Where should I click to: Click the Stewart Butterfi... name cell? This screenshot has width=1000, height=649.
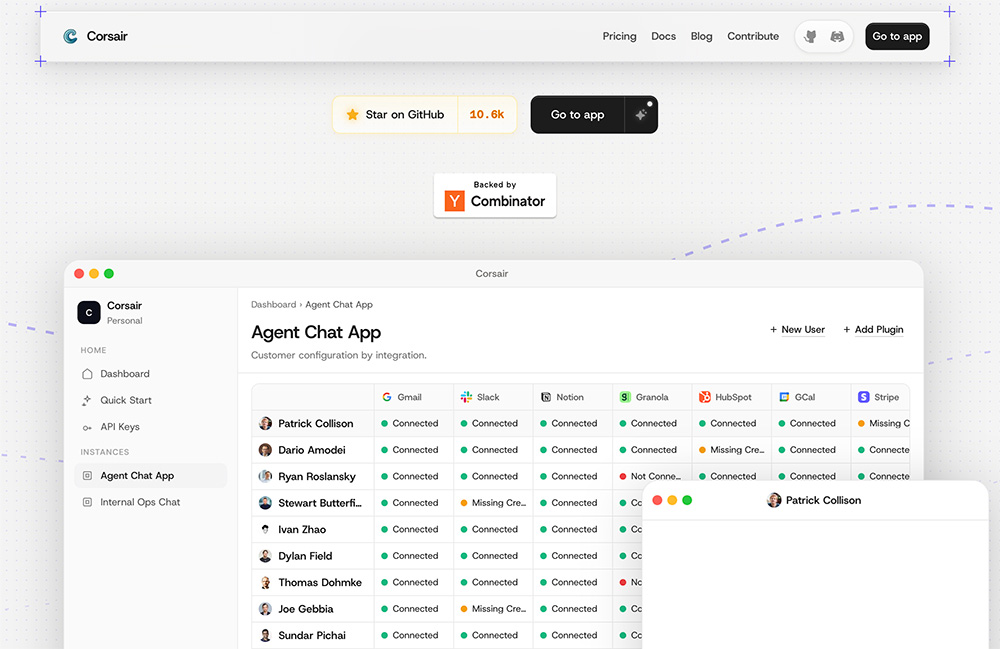312,503
